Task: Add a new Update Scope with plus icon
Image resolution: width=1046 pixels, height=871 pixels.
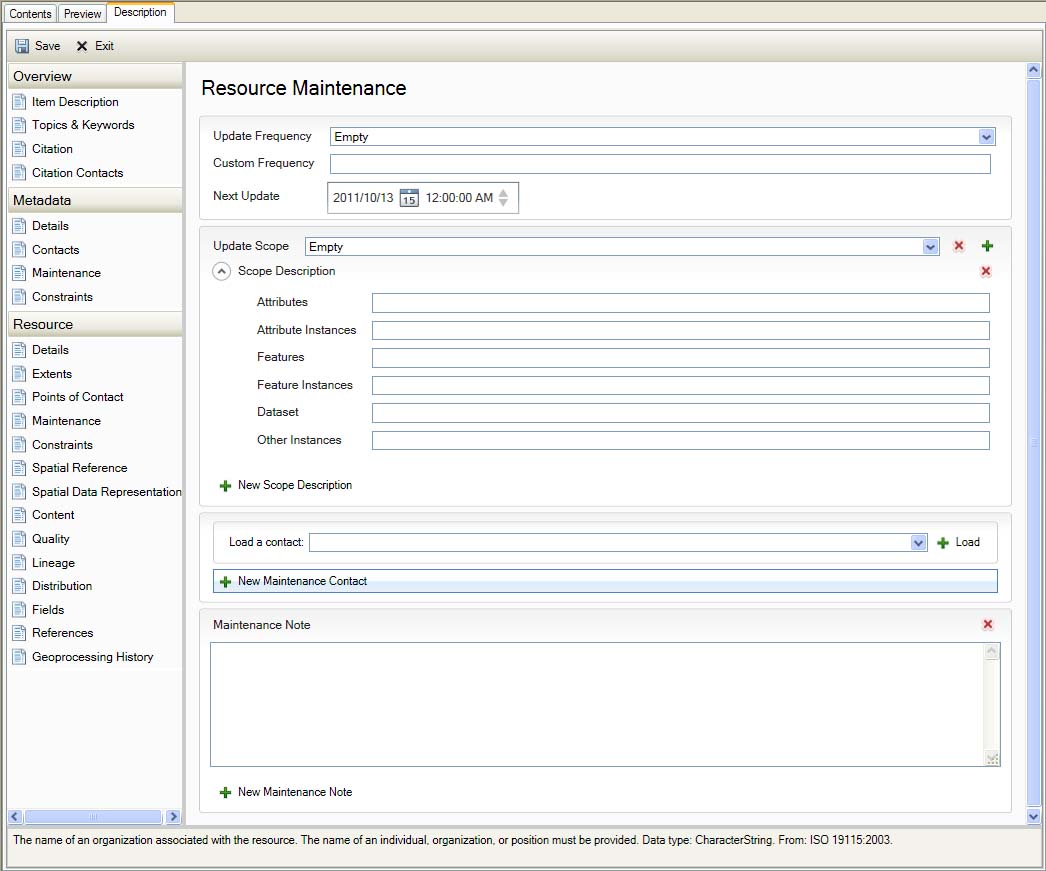Action: click(x=987, y=246)
